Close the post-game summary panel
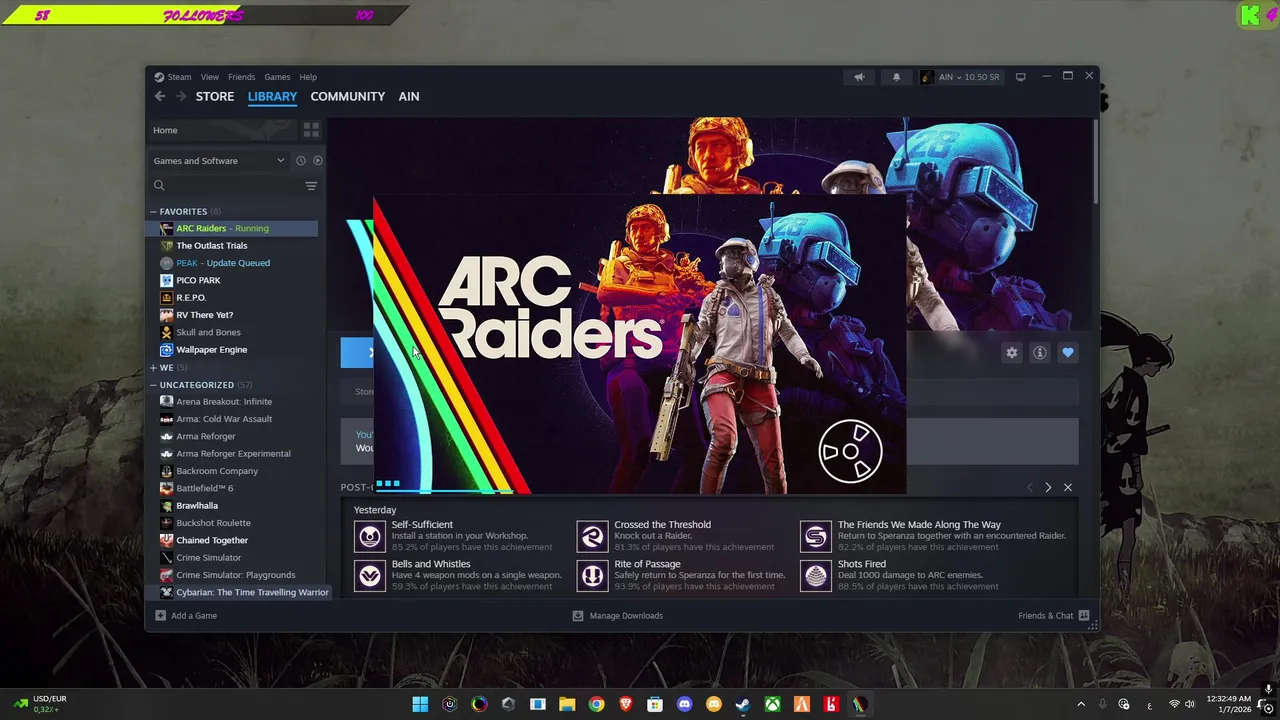 (1068, 487)
